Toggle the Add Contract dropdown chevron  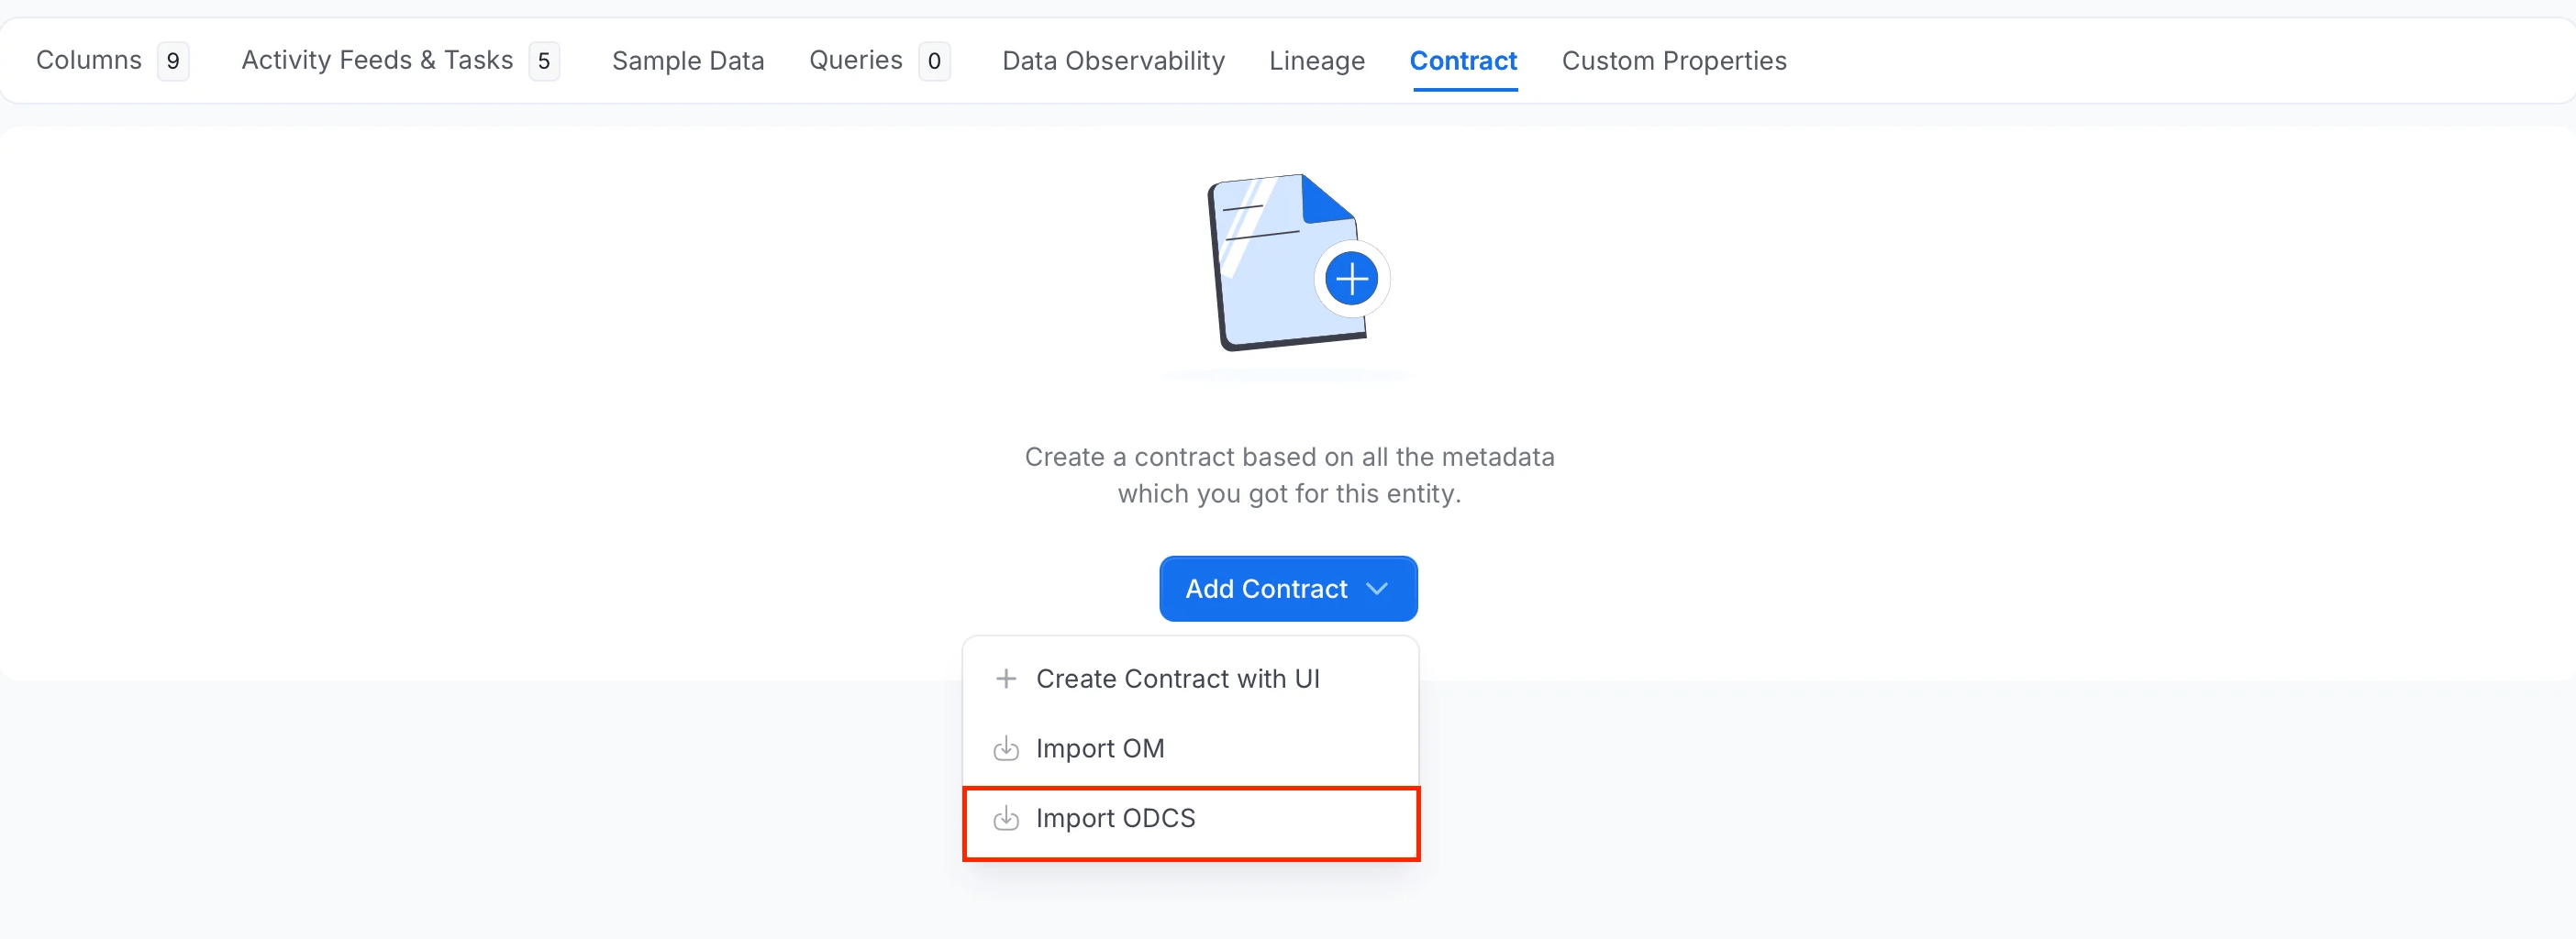pos(1377,589)
